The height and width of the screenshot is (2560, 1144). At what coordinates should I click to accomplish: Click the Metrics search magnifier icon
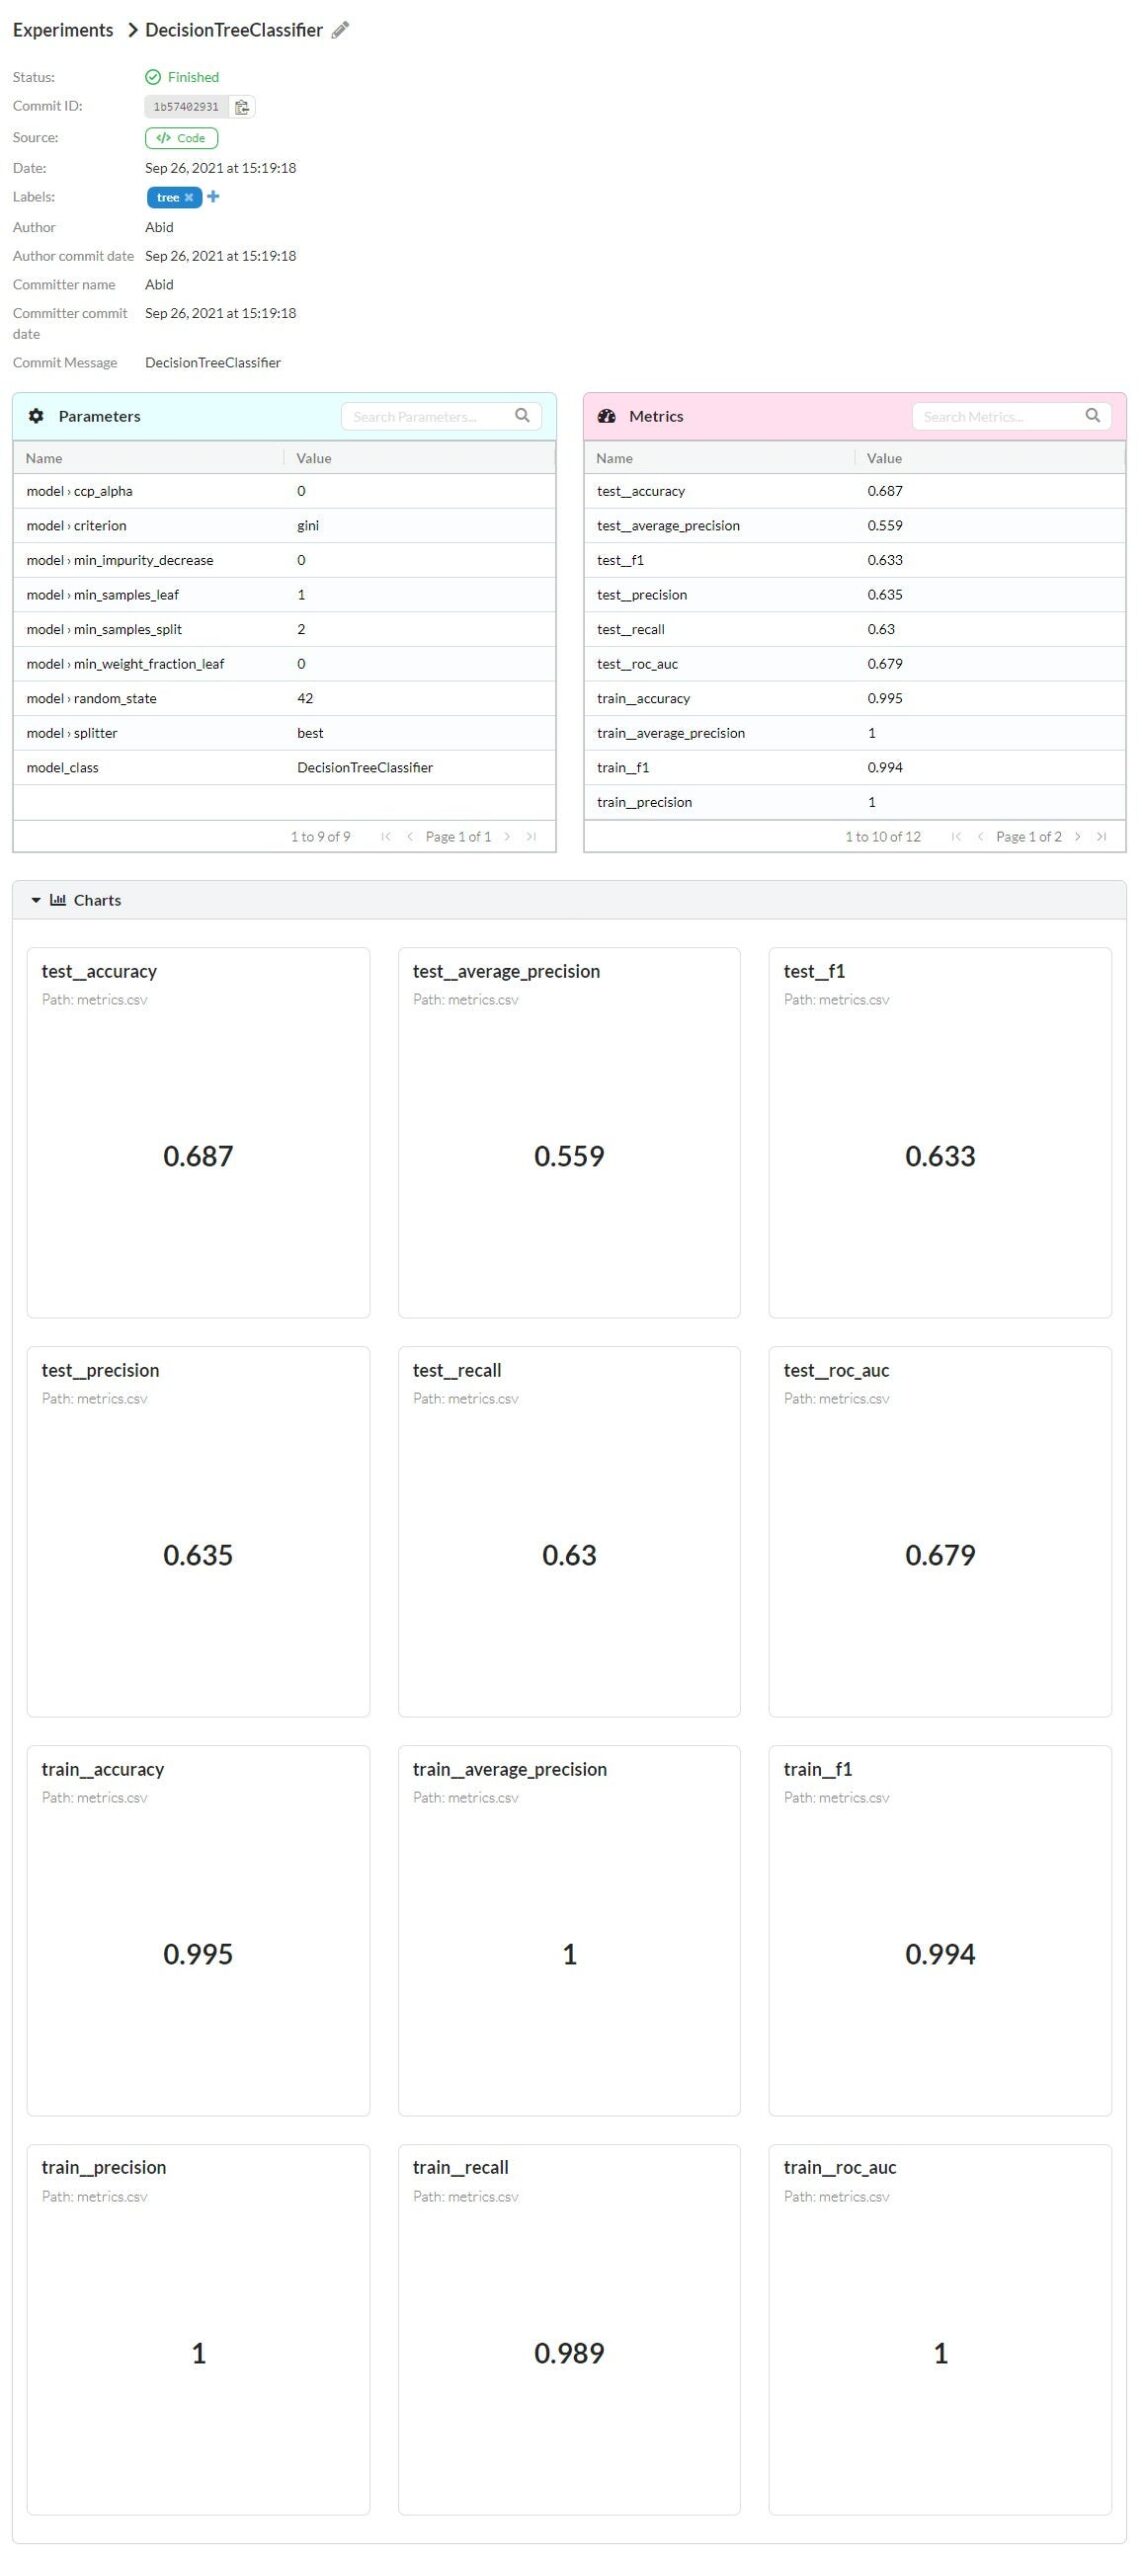(x=1092, y=416)
